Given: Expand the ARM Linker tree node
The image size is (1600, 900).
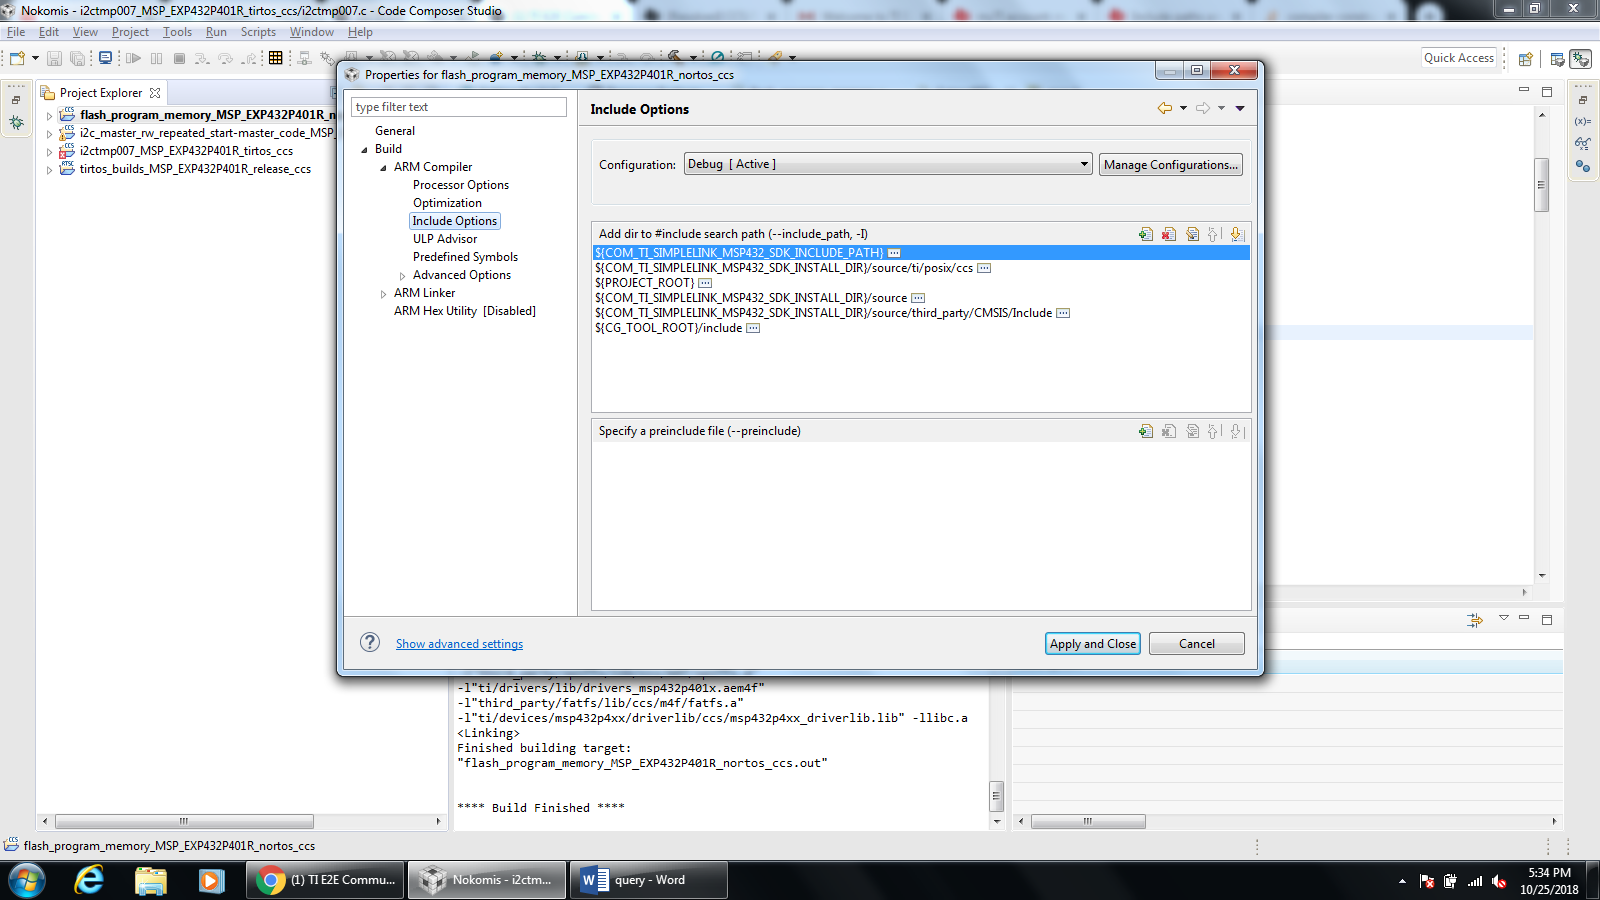Looking at the screenshot, I should 383,294.
